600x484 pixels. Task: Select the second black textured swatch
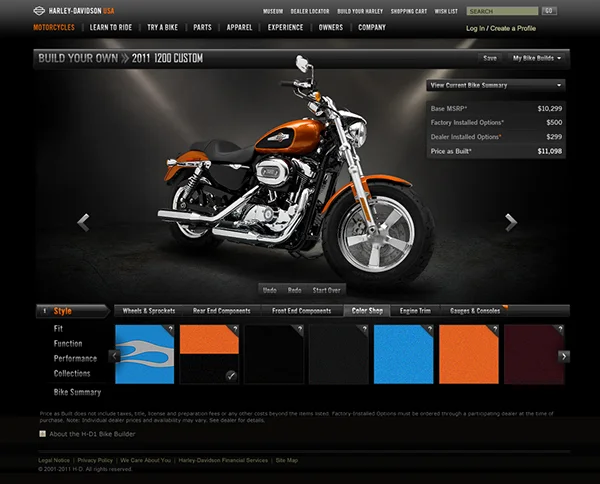[x=339, y=354]
